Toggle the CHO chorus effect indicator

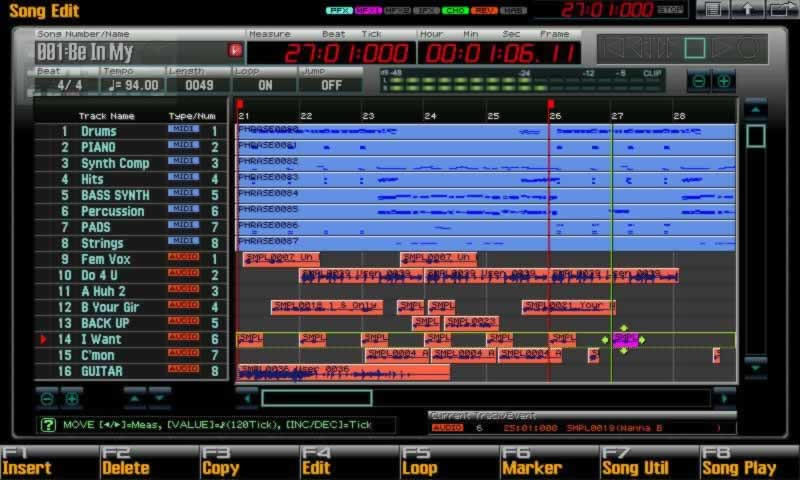453,10
